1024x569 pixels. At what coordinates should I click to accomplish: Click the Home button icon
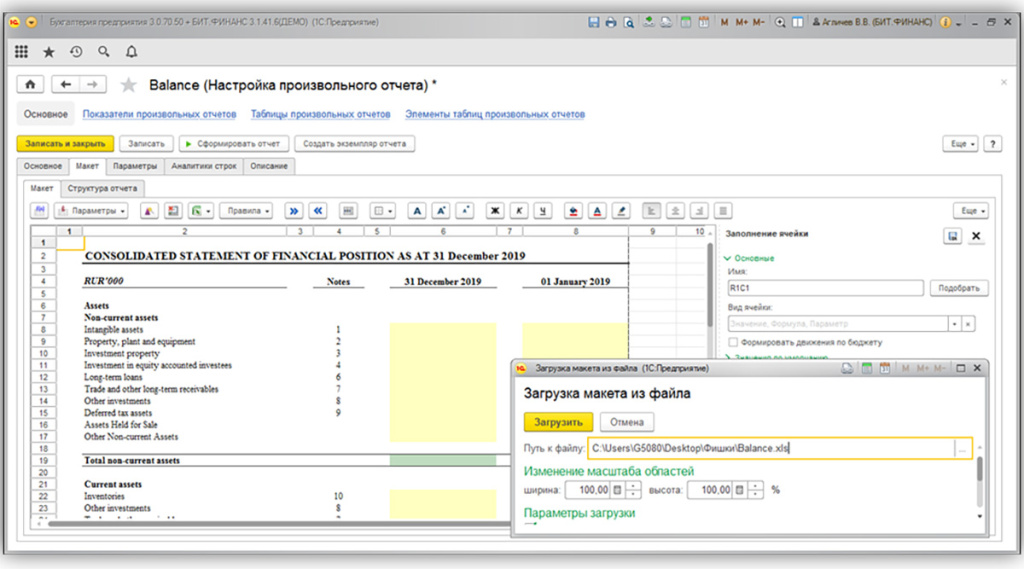[30, 85]
